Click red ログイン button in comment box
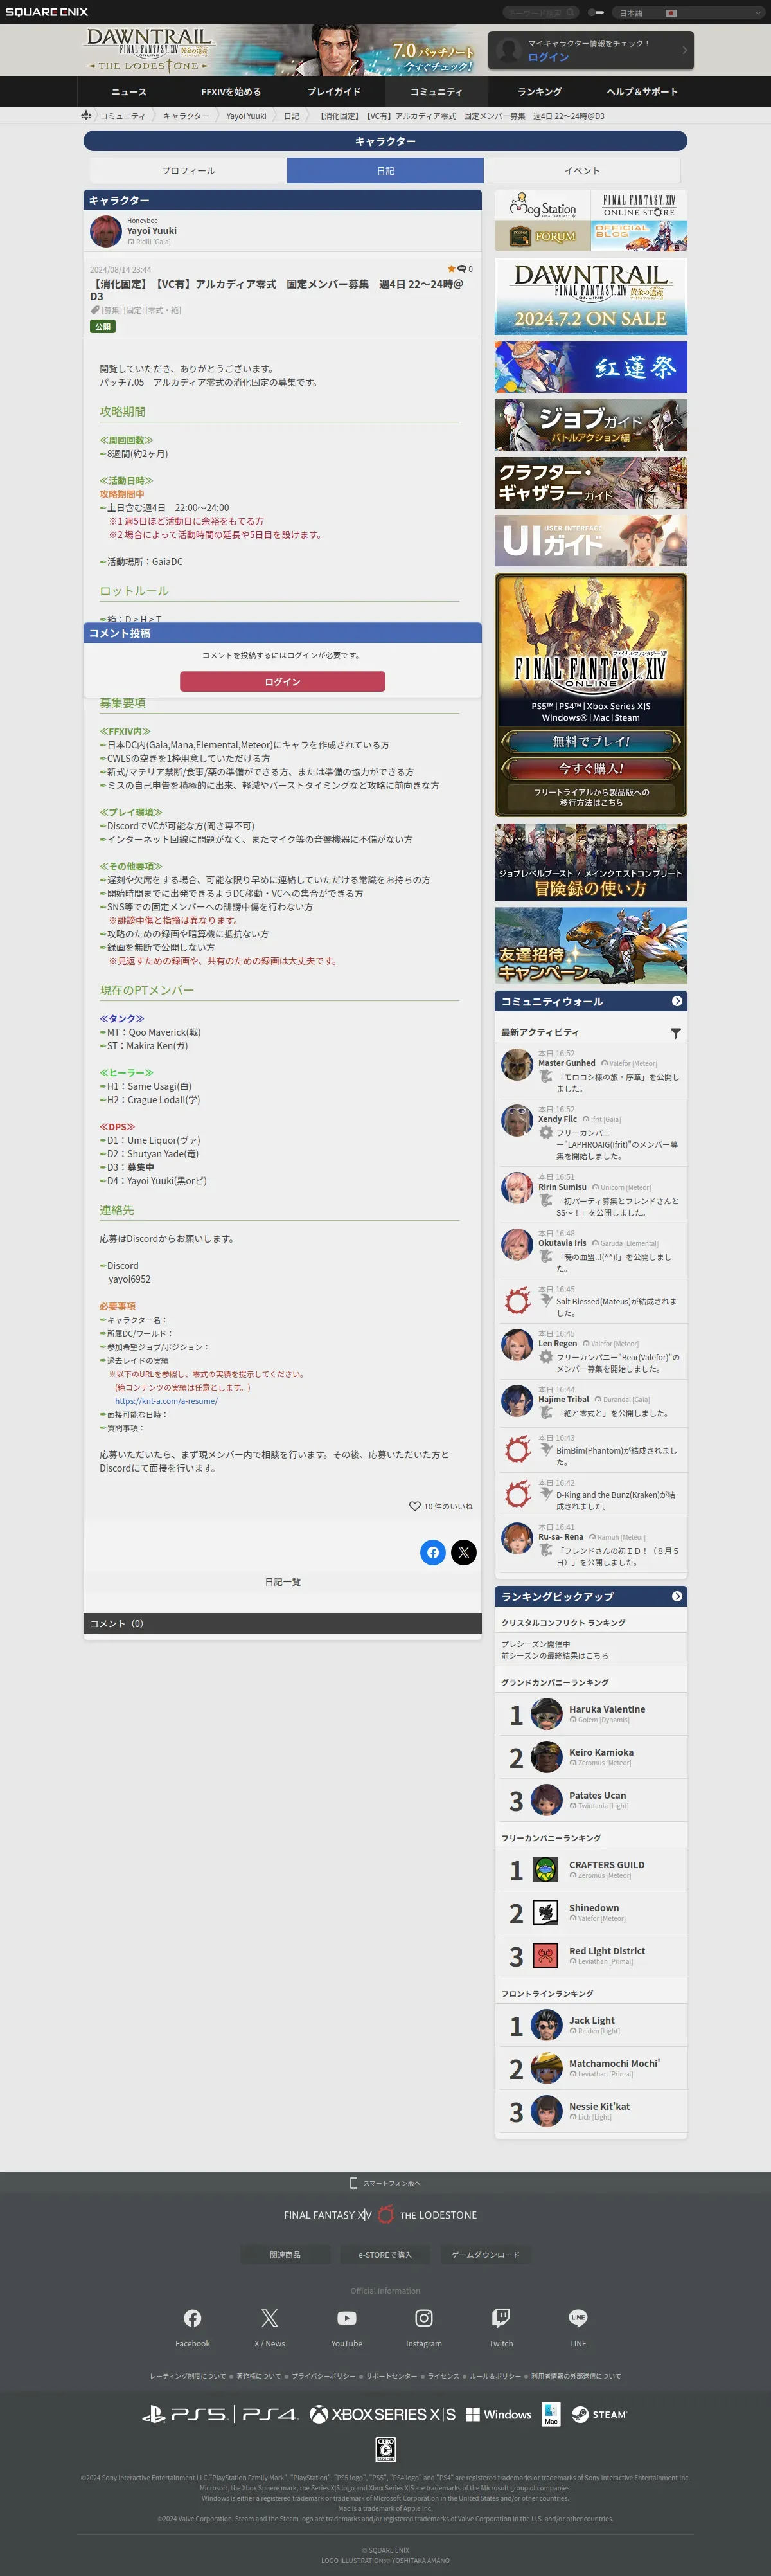 (282, 681)
